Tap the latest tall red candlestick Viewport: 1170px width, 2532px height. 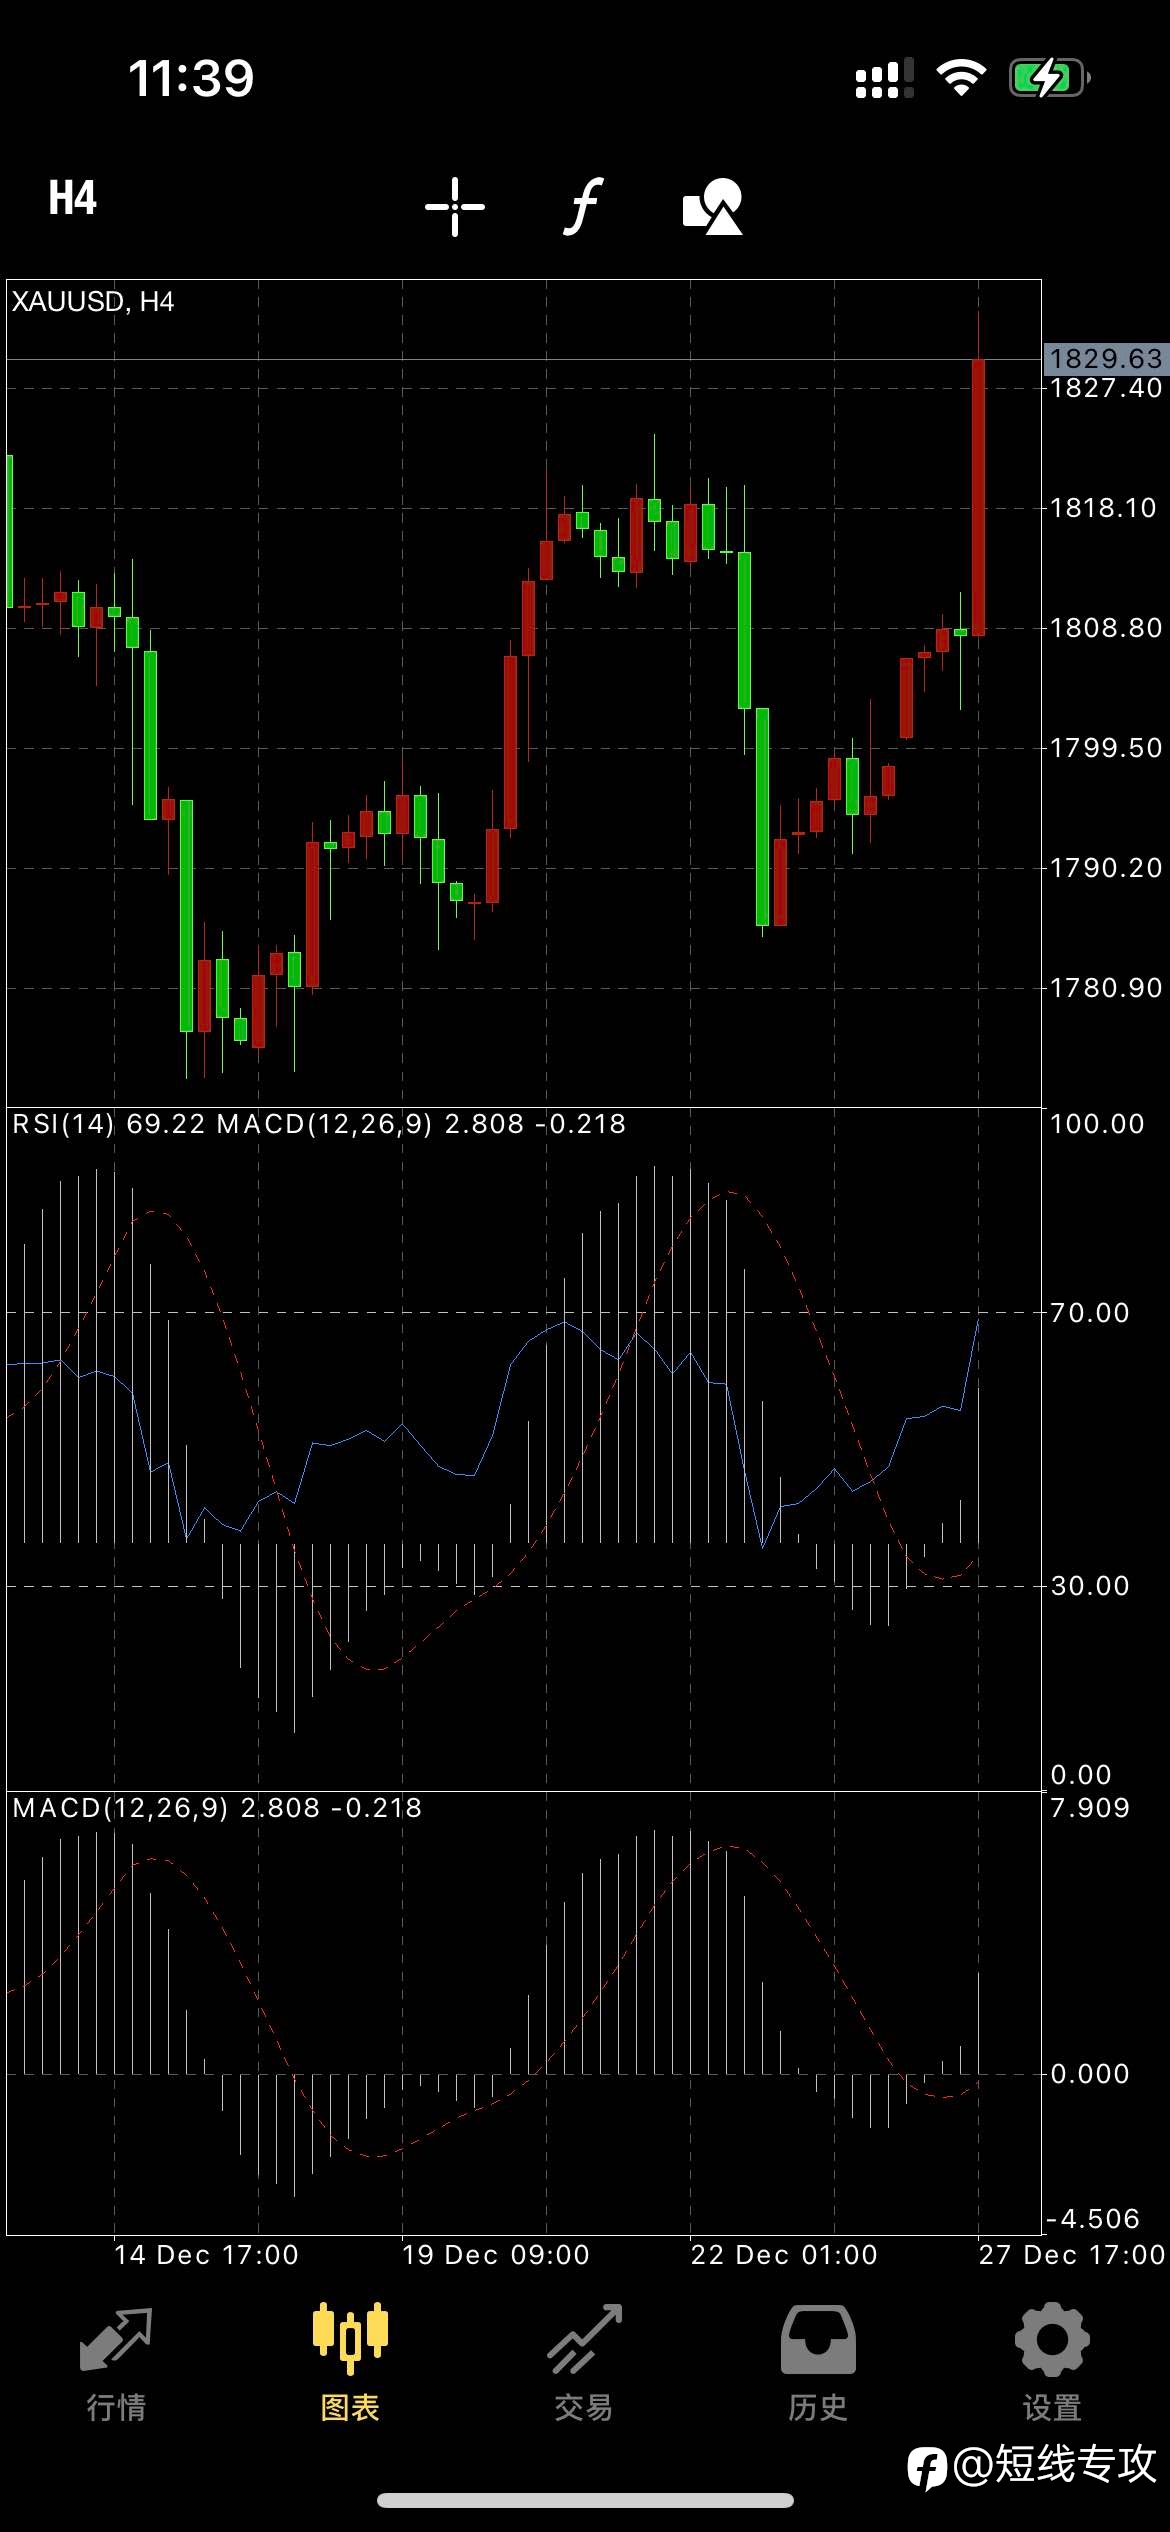(x=978, y=497)
